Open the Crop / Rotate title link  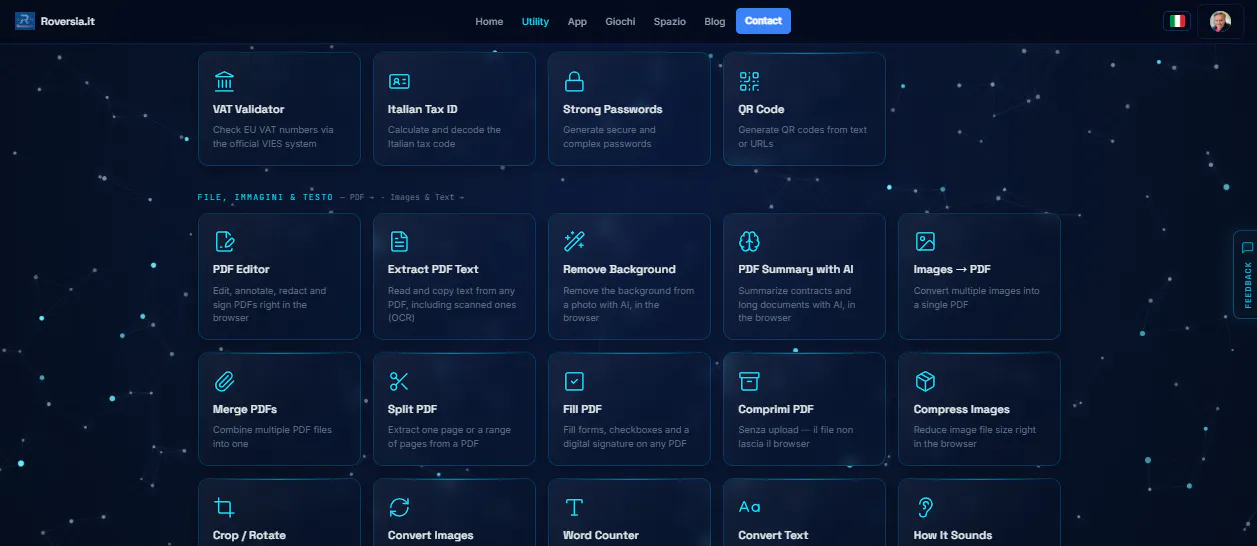tap(249, 535)
